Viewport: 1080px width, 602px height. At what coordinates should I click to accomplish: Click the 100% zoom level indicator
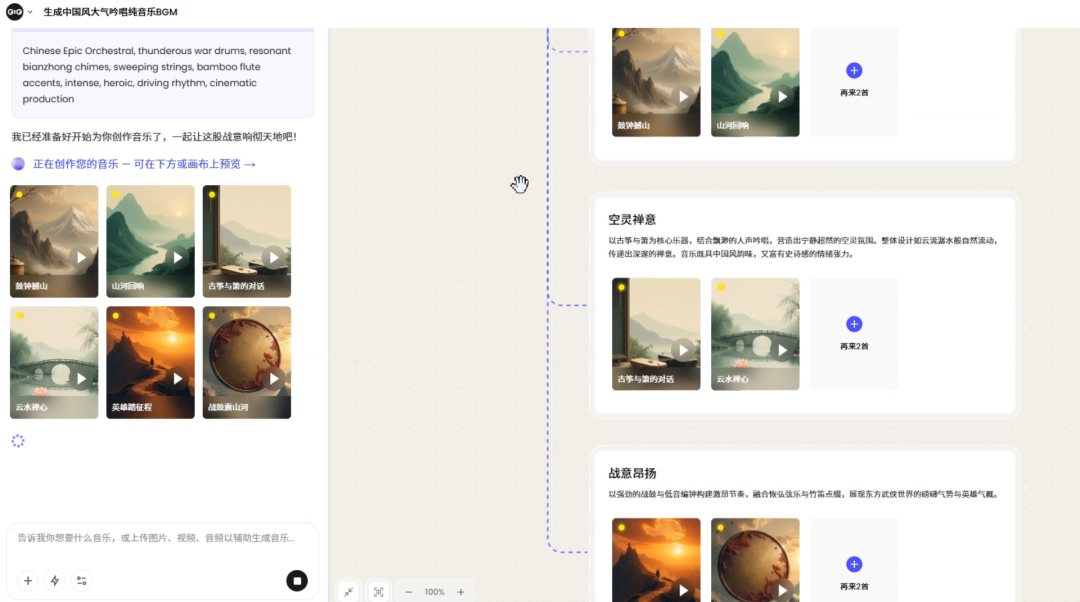435,592
